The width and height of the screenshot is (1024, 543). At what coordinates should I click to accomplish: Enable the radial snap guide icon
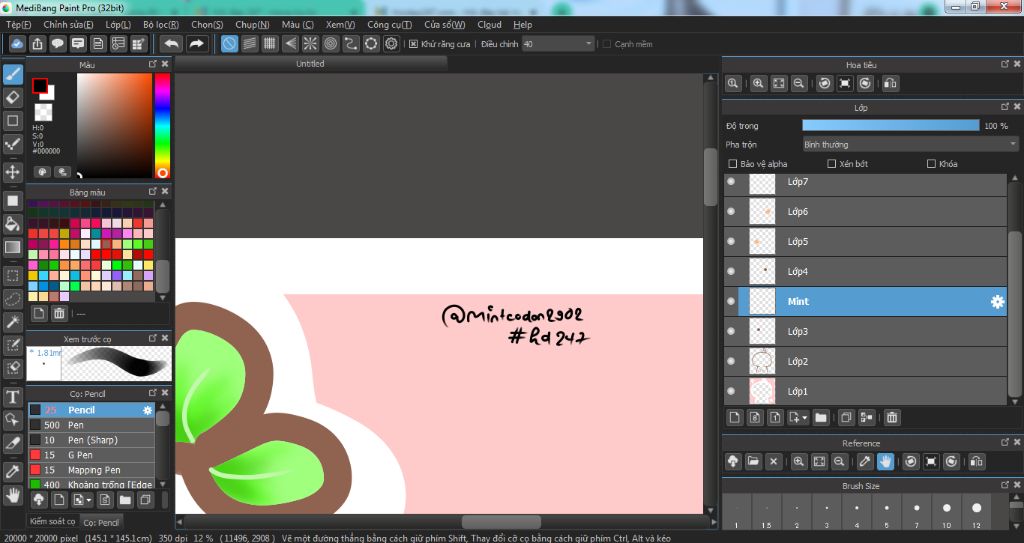tap(311, 44)
